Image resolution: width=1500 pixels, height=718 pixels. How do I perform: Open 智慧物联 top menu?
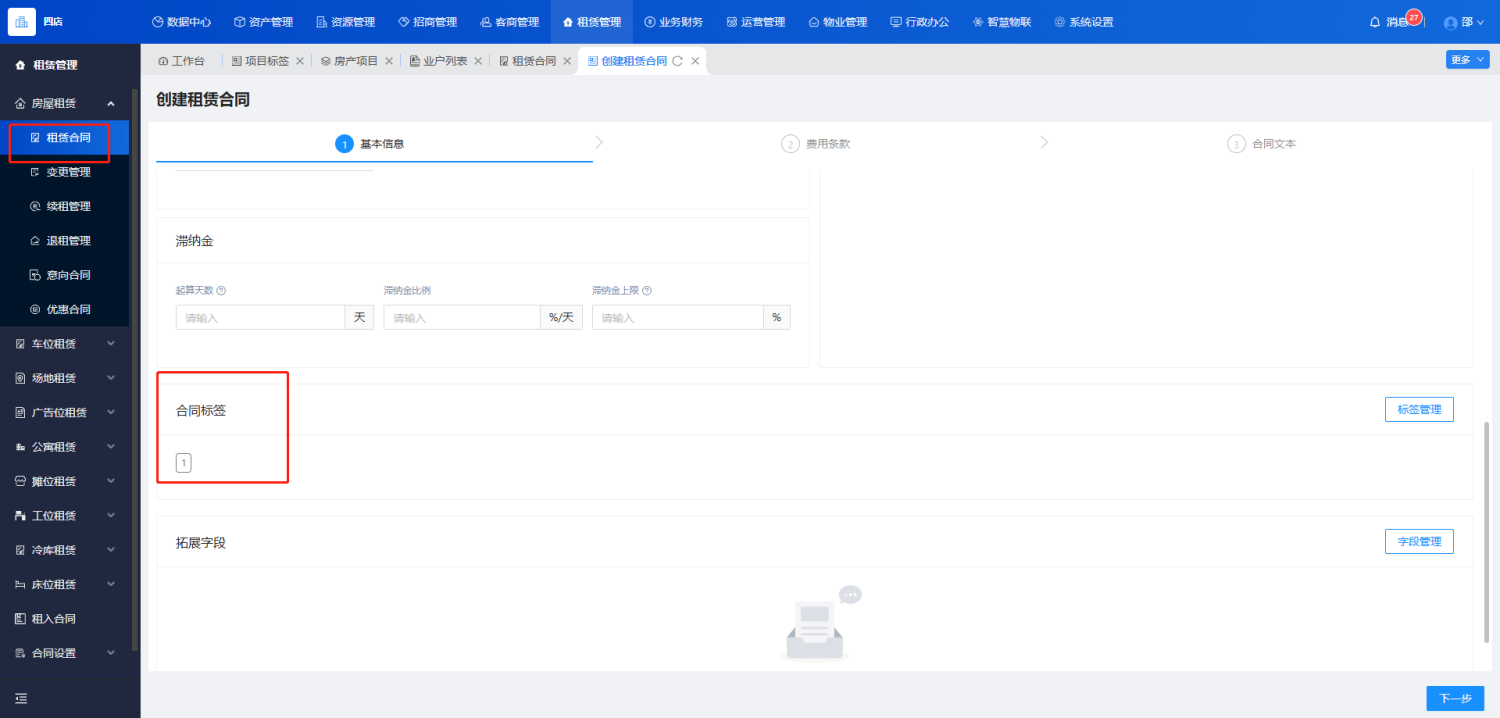tap(1001, 22)
